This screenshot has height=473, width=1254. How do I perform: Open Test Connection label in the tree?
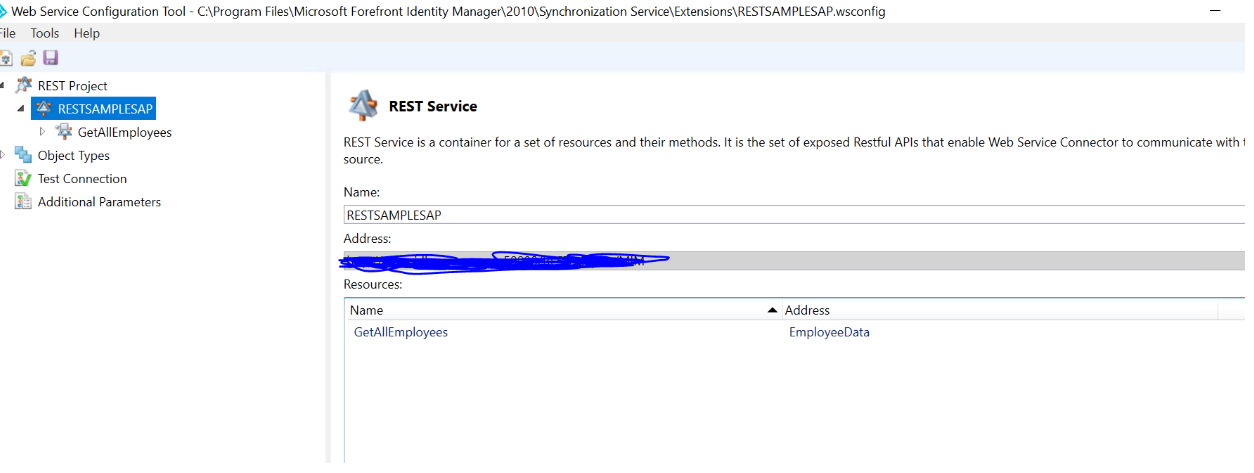click(82, 179)
